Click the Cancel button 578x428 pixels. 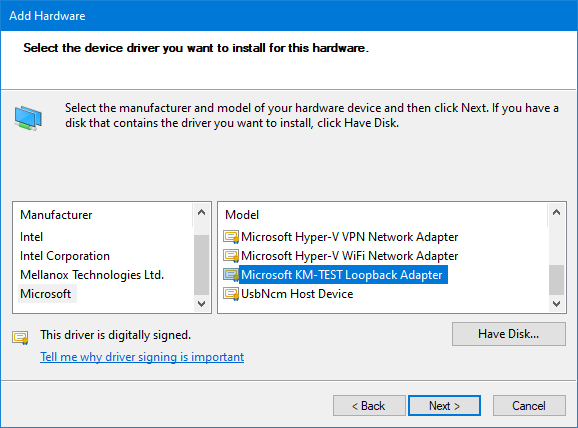(529, 406)
